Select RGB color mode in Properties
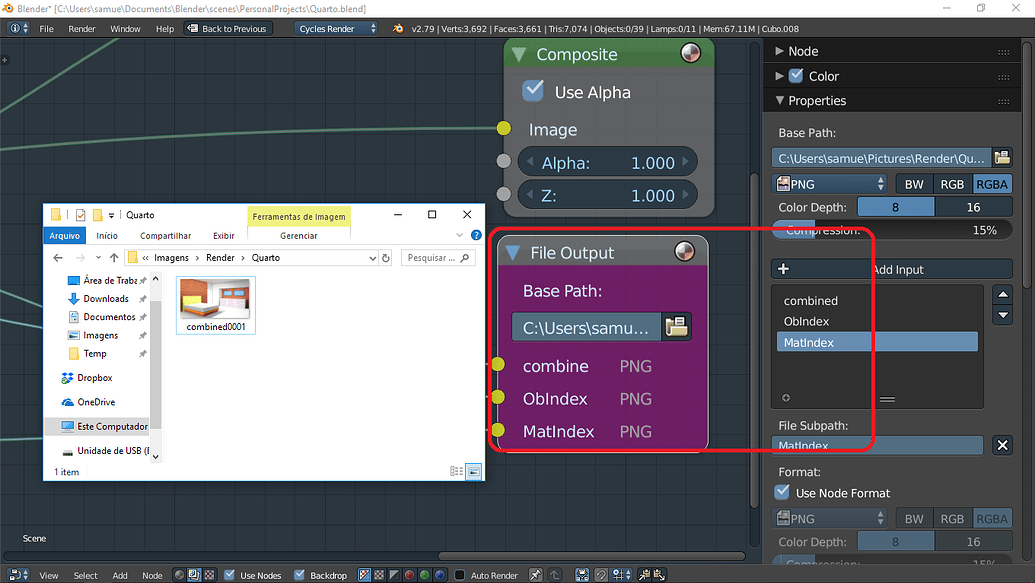The image size is (1035, 583). pyautogui.click(x=952, y=184)
